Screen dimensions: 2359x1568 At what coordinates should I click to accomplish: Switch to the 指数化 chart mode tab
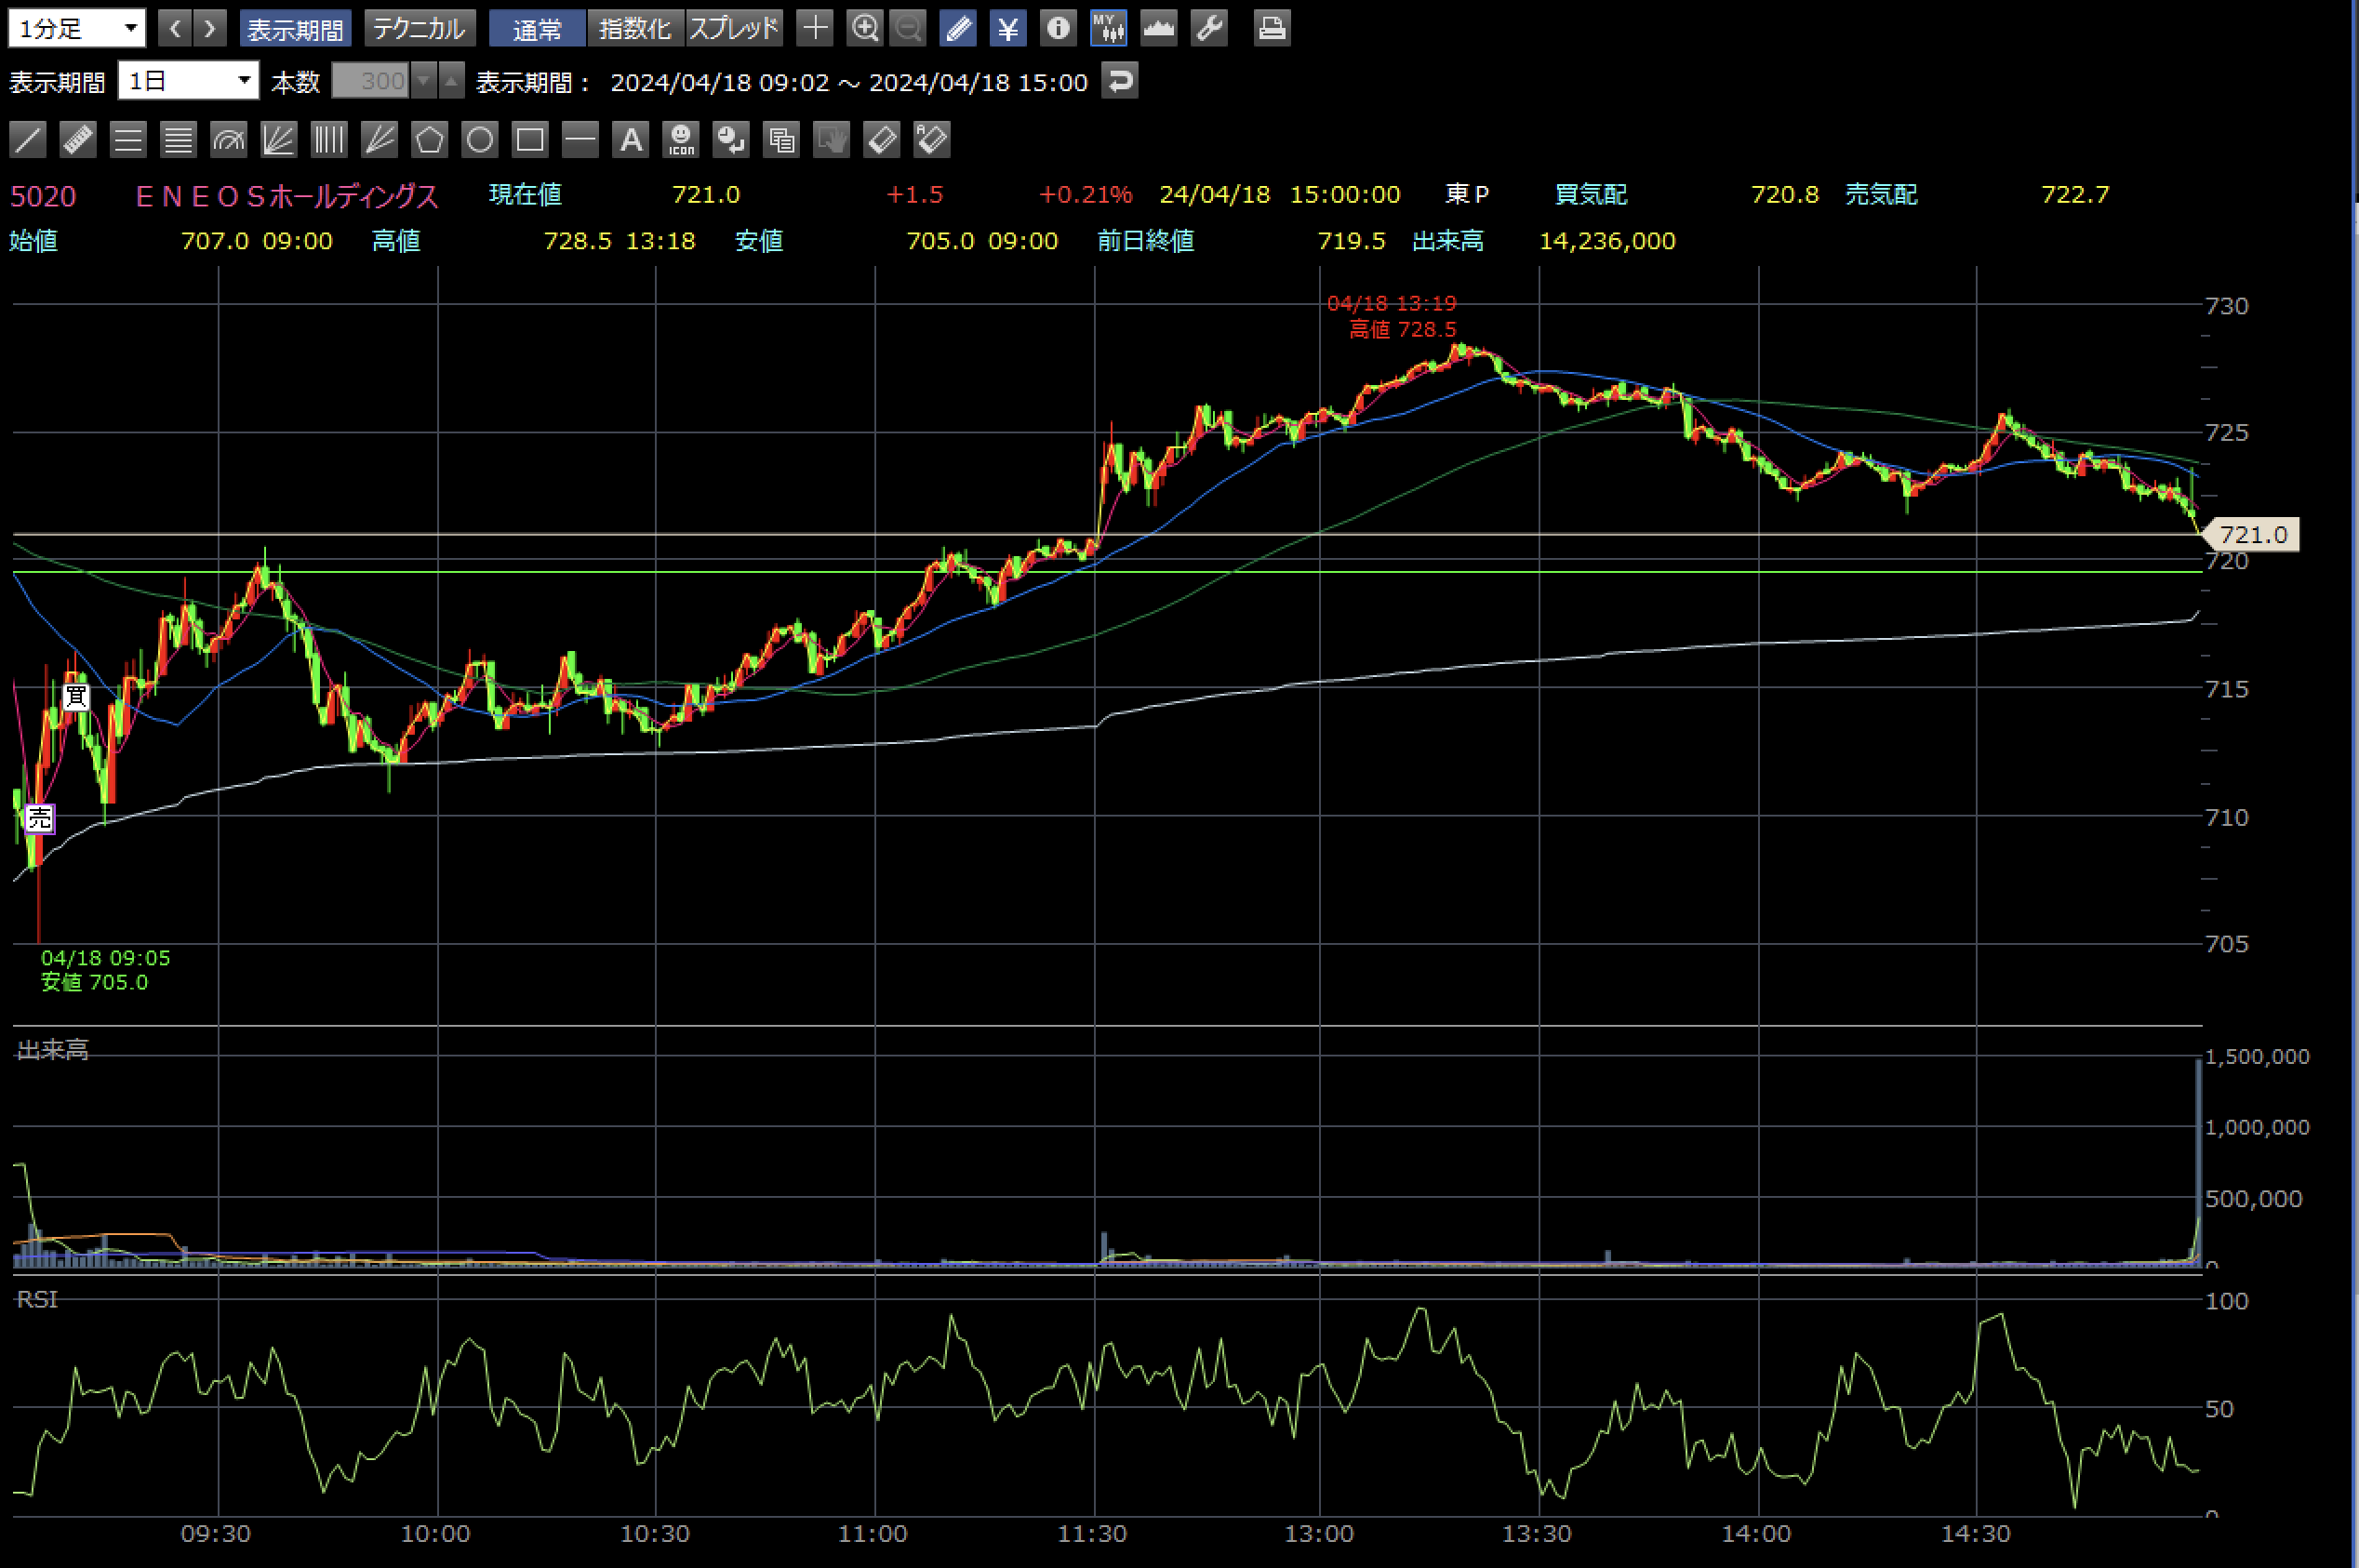635,28
